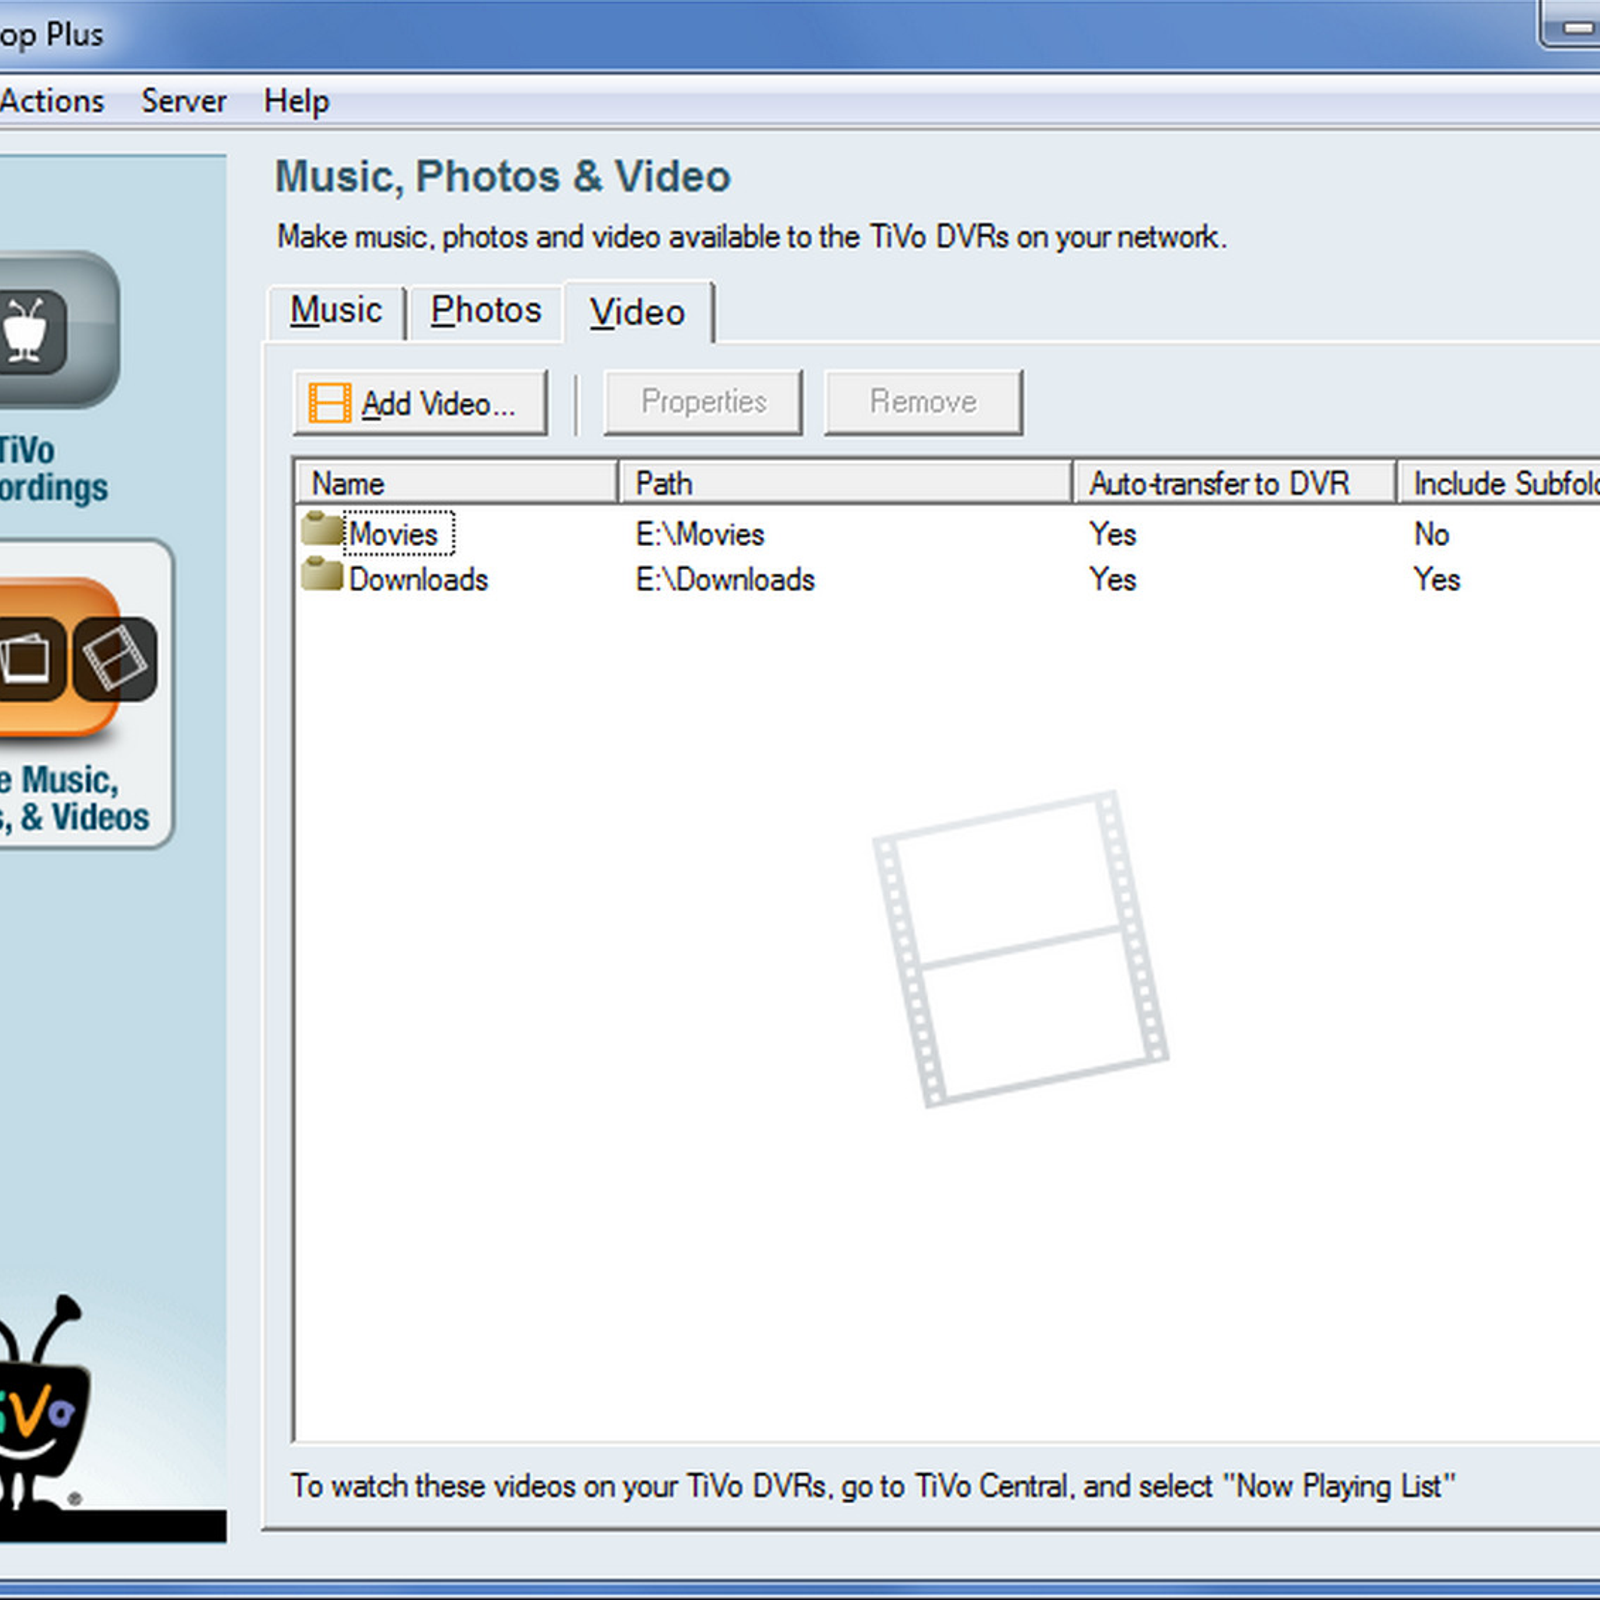Open the Help menu
The image size is (1600, 1600).
coord(297,101)
